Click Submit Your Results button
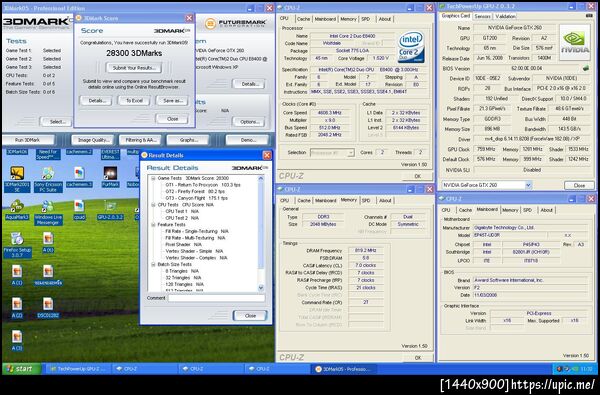Viewport: 600px width, 395px height. (x=134, y=68)
